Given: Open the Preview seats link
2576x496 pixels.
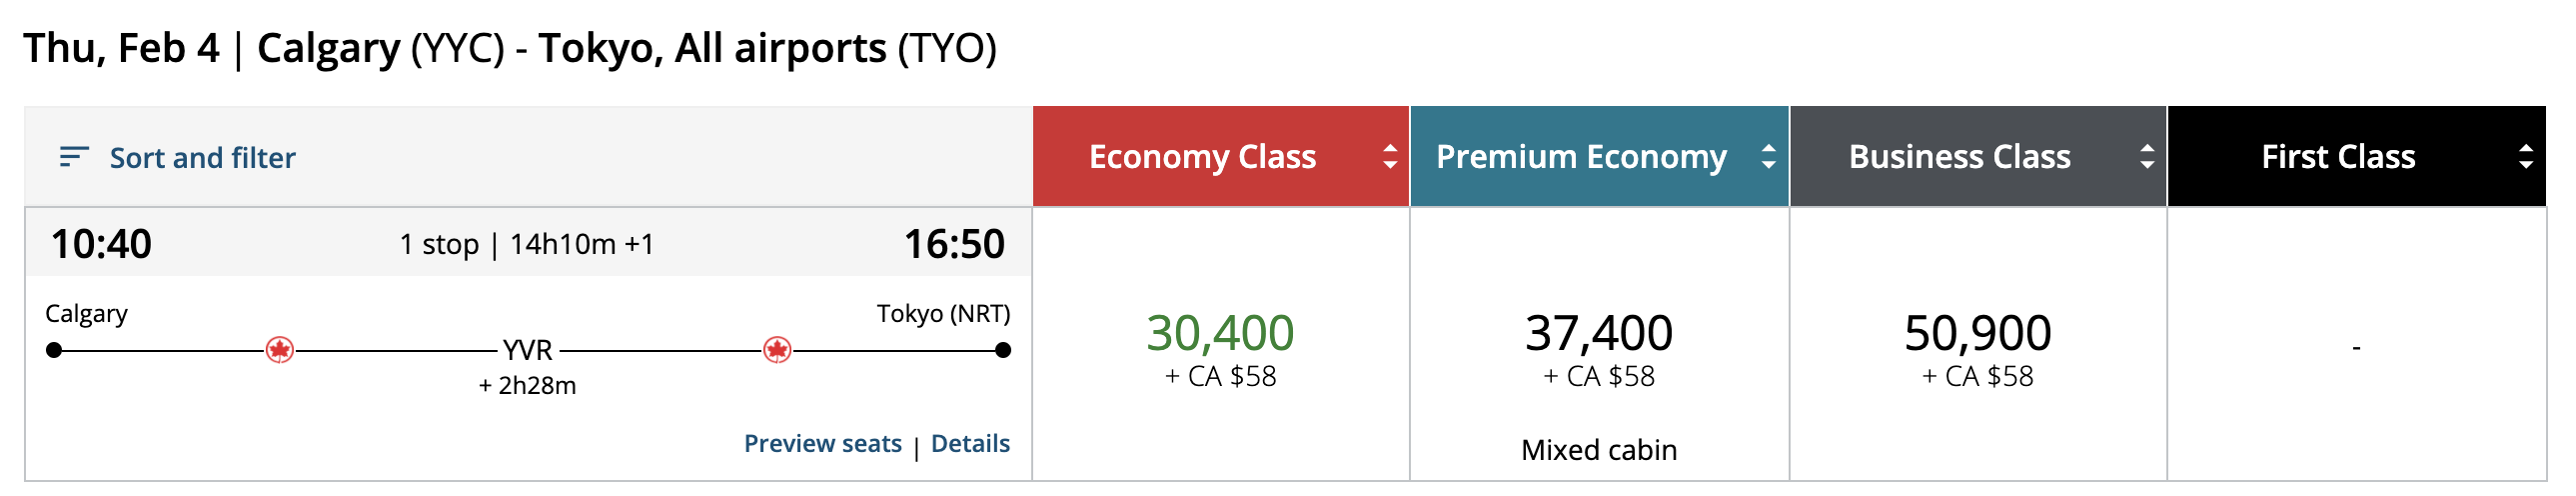Looking at the screenshot, I should [x=822, y=443].
